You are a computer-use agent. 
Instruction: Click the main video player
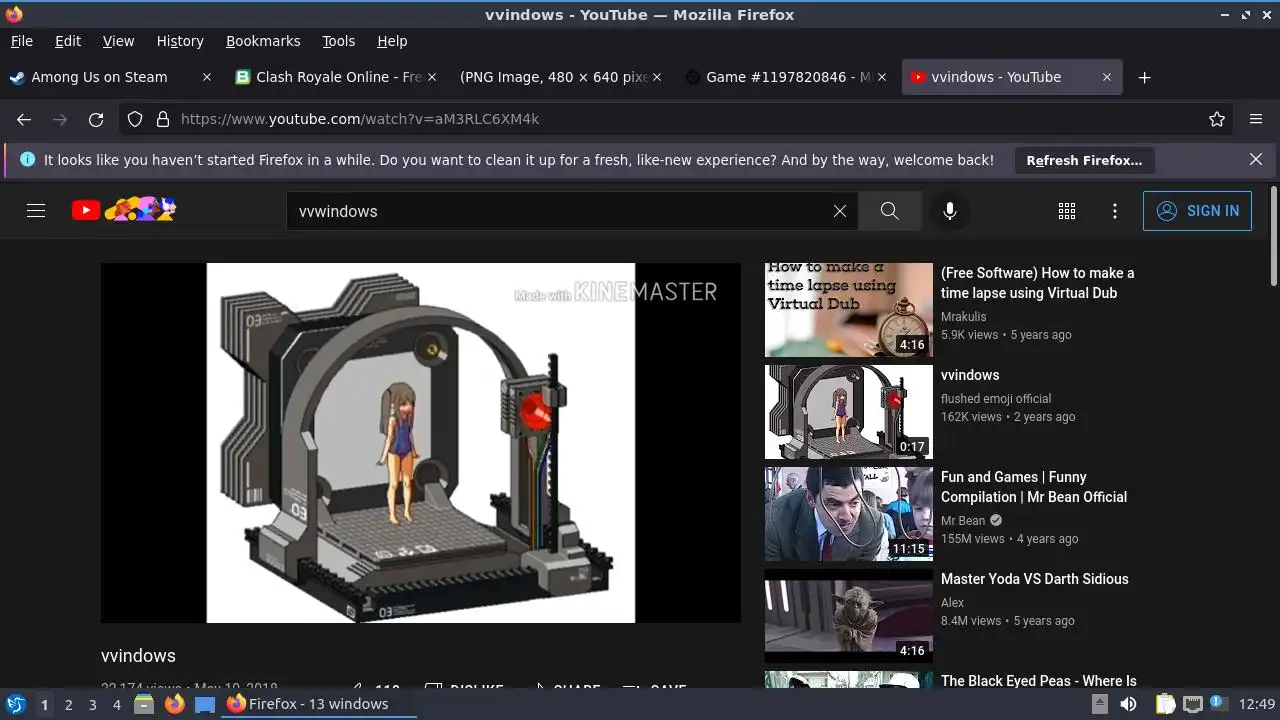tap(421, 443)
